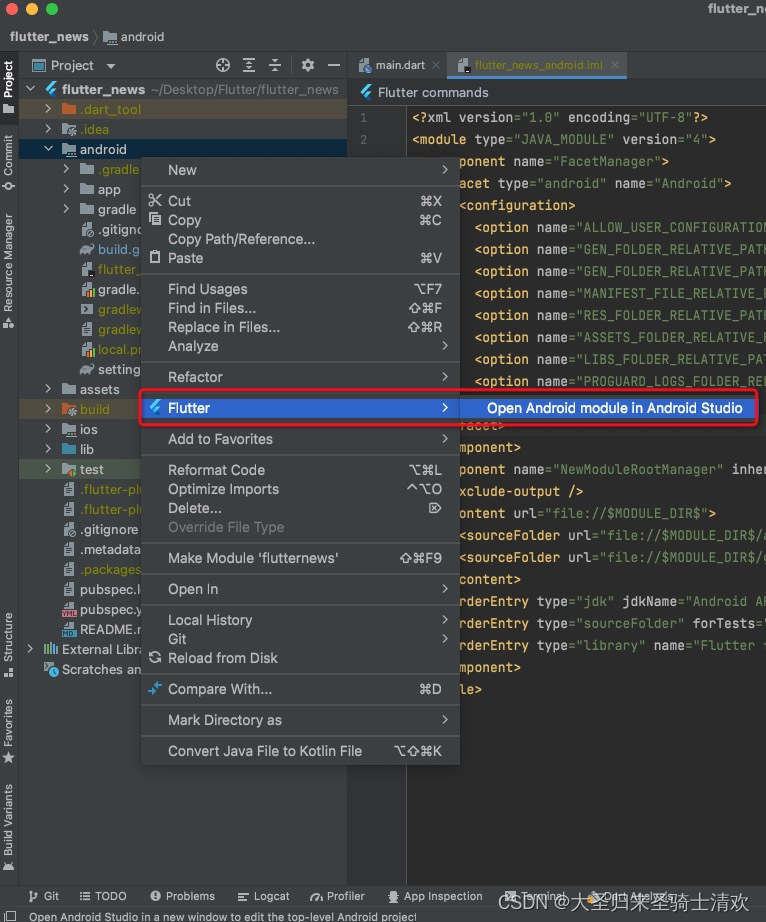Expand the build folder
This screenshot has height=922, width=766.
coord(48,409)
